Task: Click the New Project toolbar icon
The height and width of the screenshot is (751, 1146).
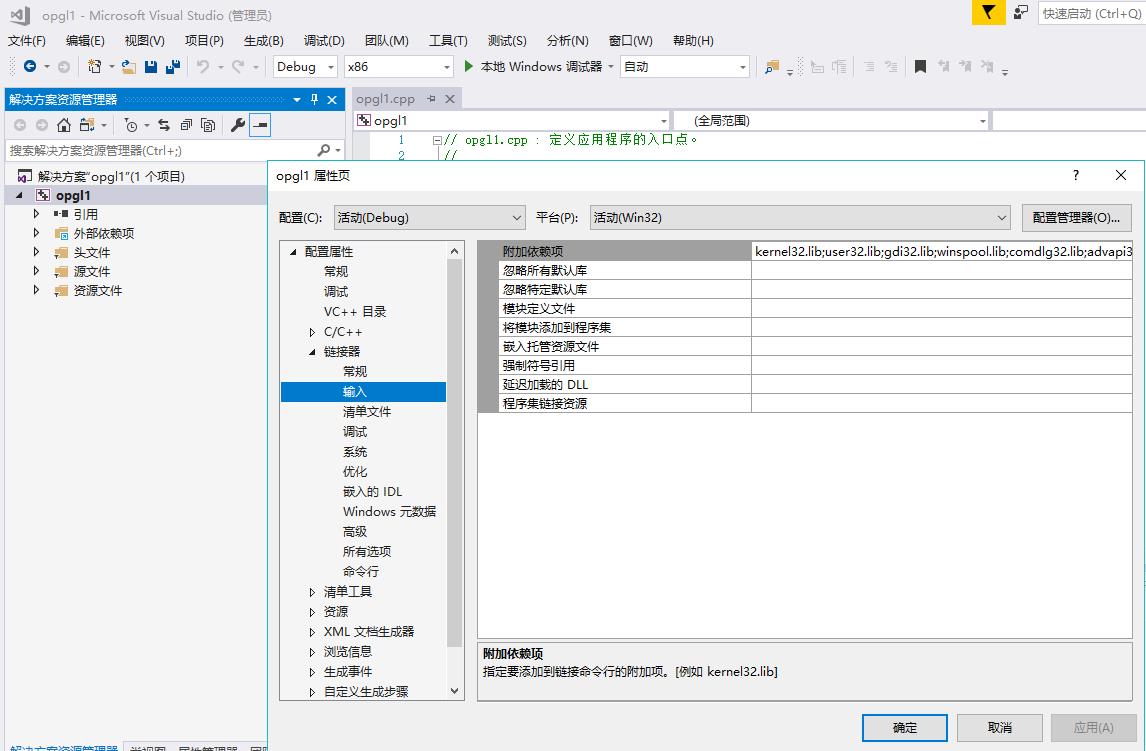Action: coord(94,66)
